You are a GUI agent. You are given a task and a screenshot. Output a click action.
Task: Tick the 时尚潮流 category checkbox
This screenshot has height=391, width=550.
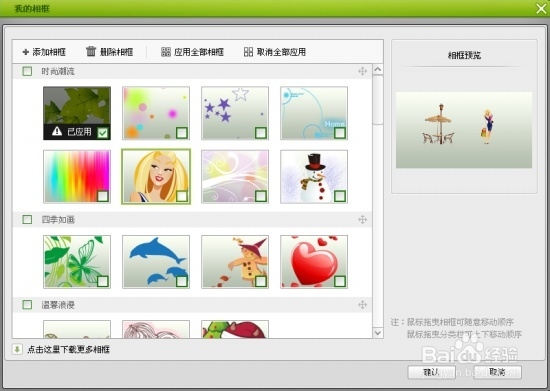(x=27, y=71)
